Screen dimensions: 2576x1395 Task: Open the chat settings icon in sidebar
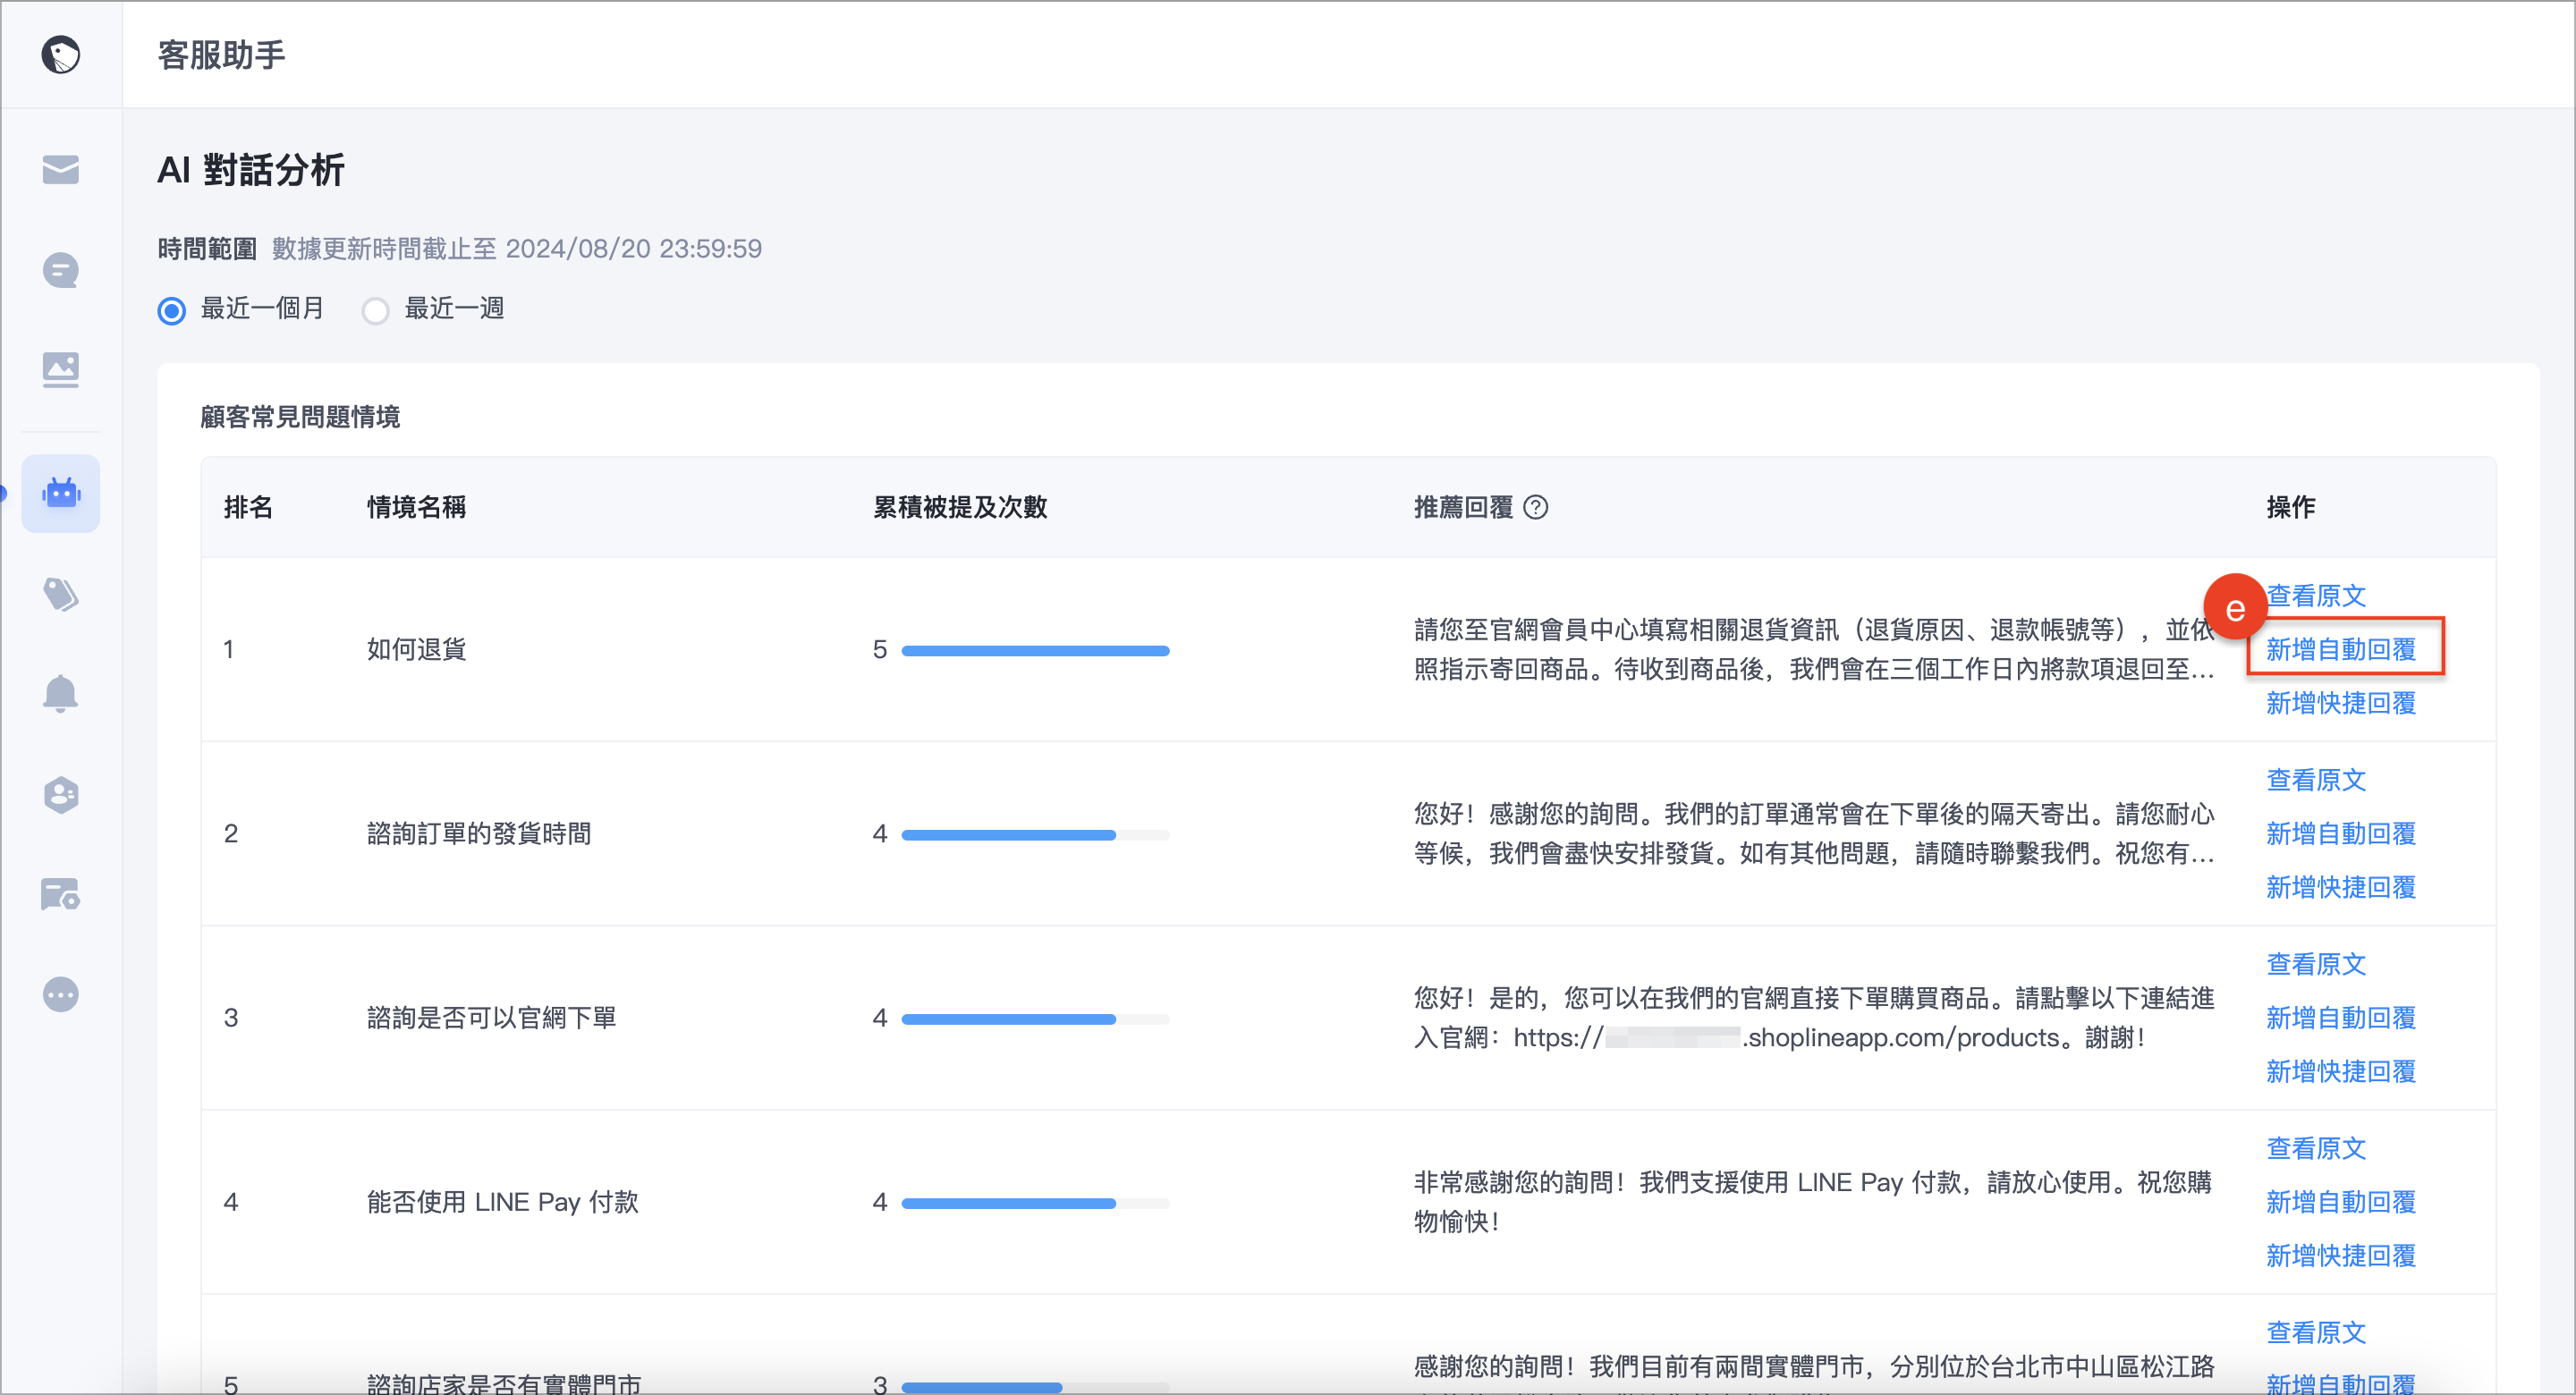60,894
